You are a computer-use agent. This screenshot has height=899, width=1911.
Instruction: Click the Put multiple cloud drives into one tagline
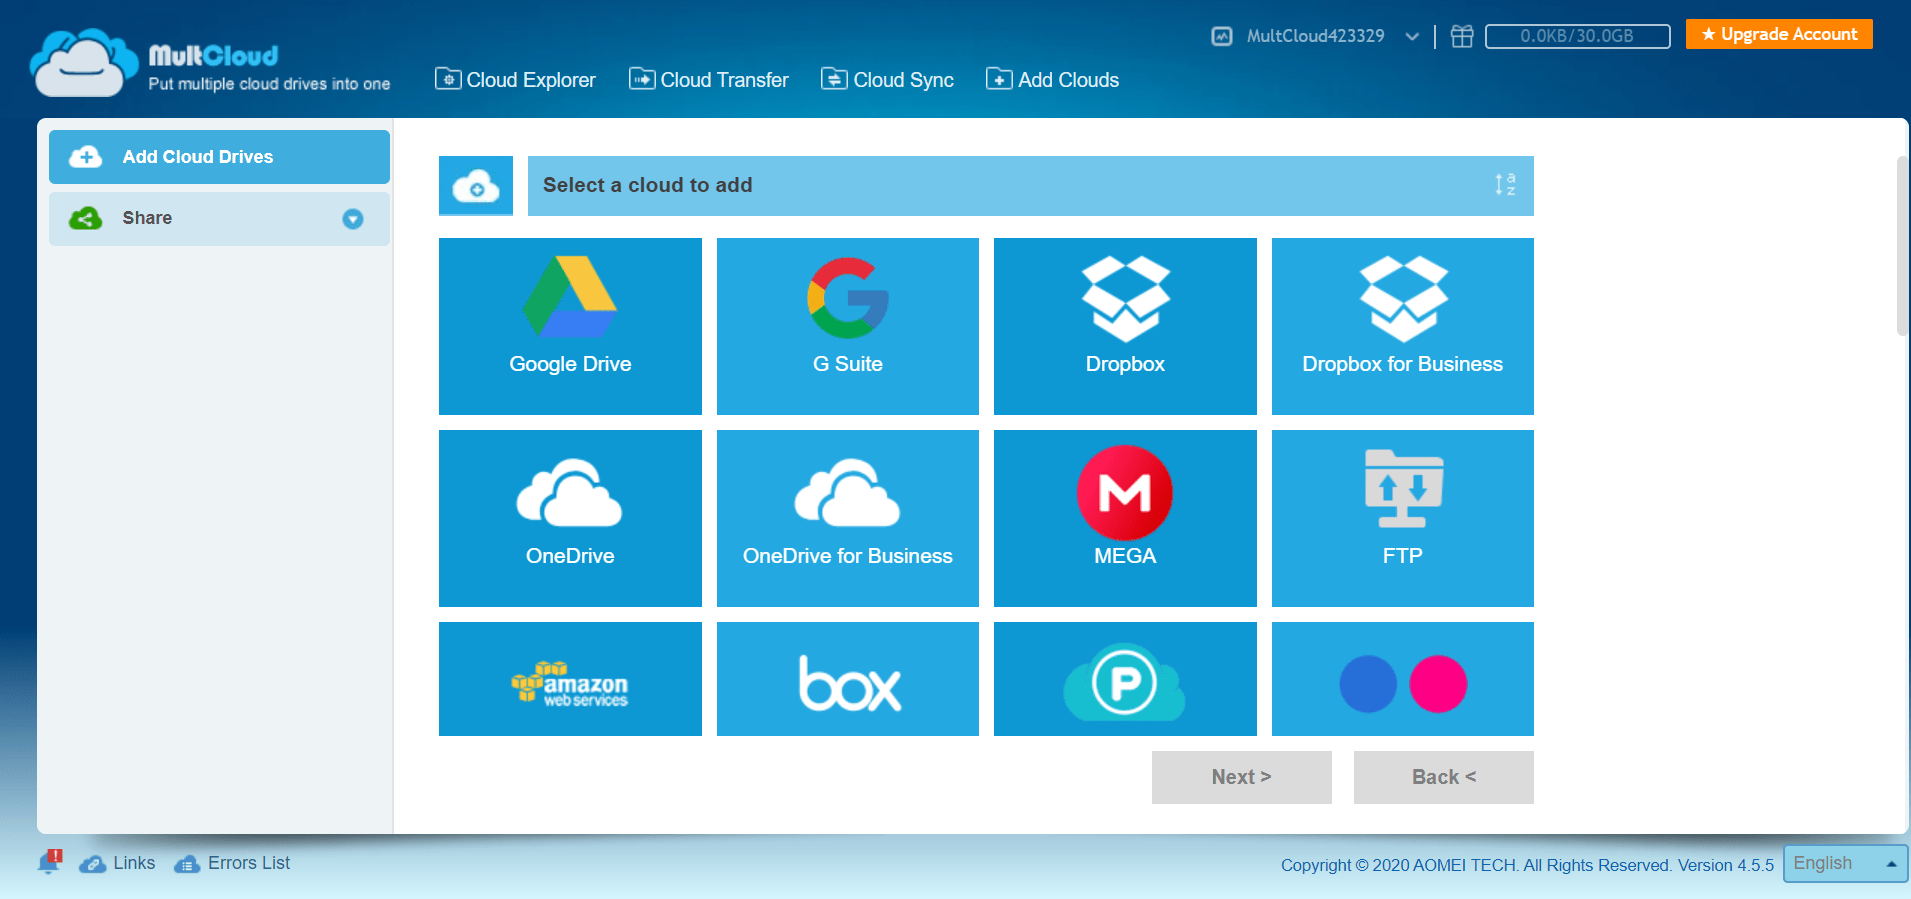[269, 84]
